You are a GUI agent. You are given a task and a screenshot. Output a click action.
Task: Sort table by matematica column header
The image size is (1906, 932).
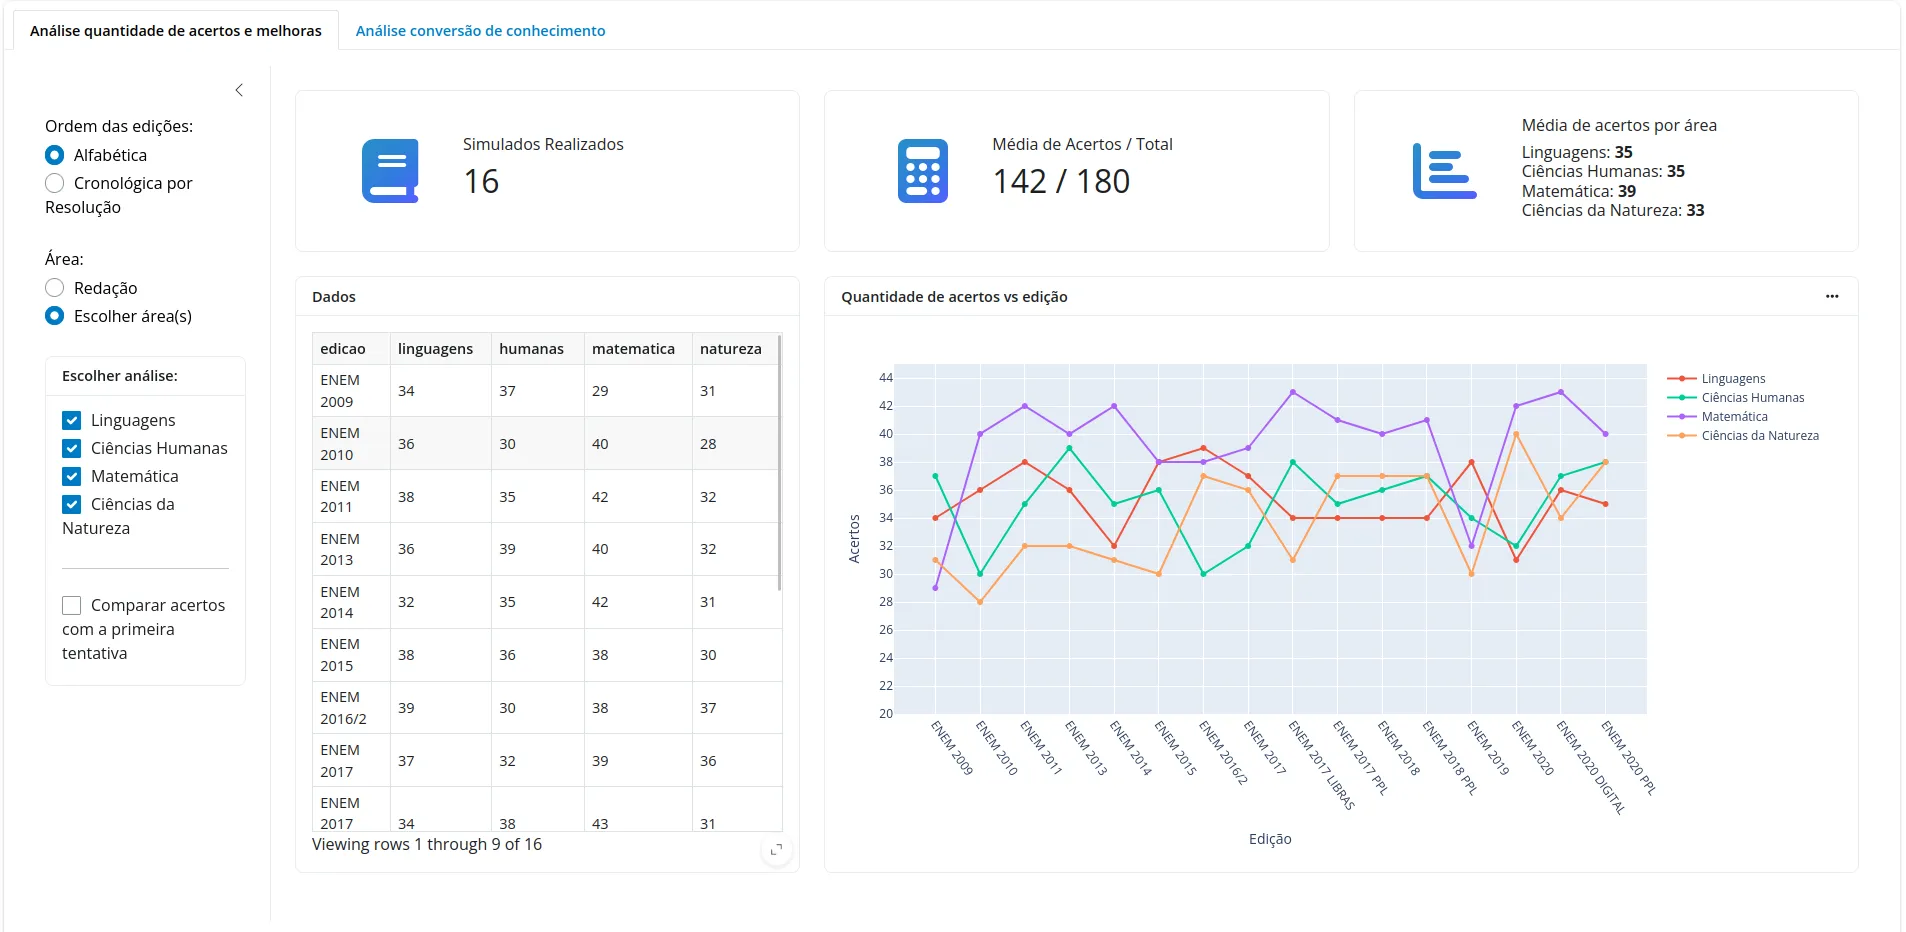pos(637,349)
